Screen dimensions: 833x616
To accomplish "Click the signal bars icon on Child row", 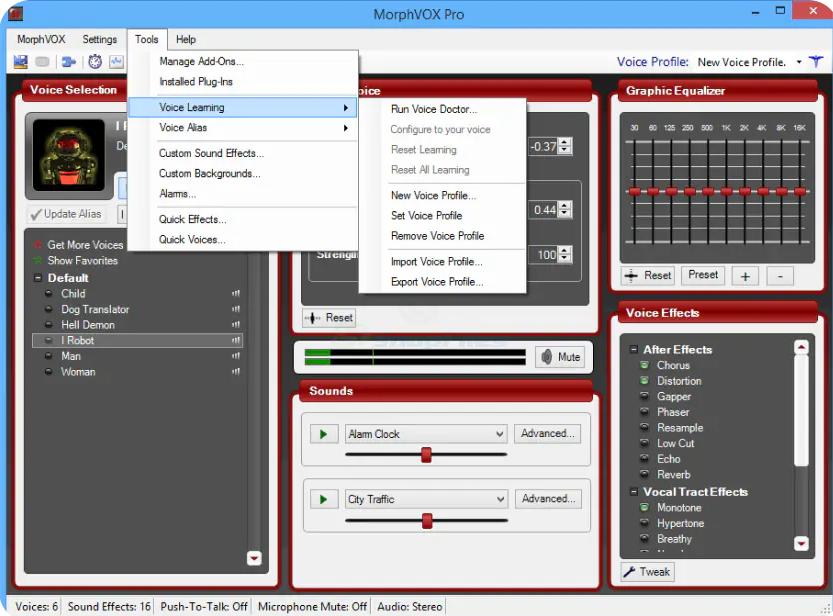I will (x=236, y=293).
